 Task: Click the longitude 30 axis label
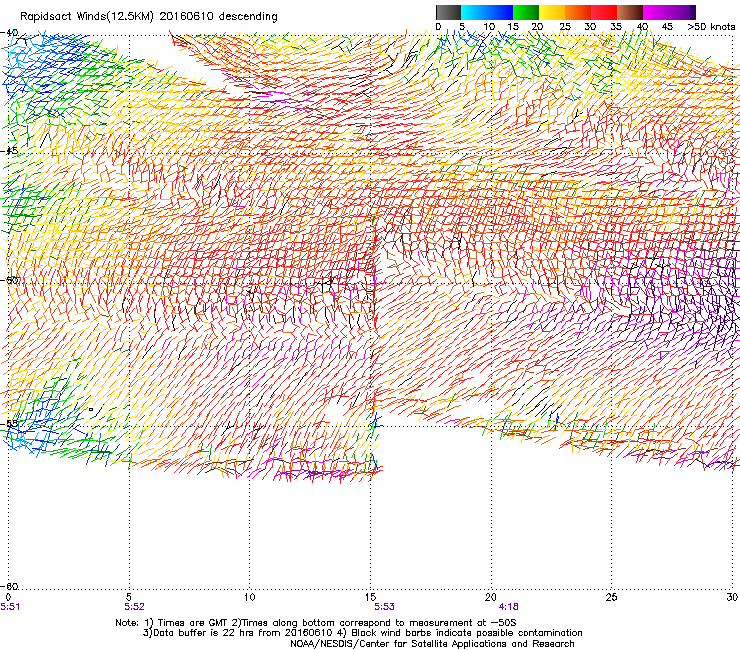[x=732, y=597]
